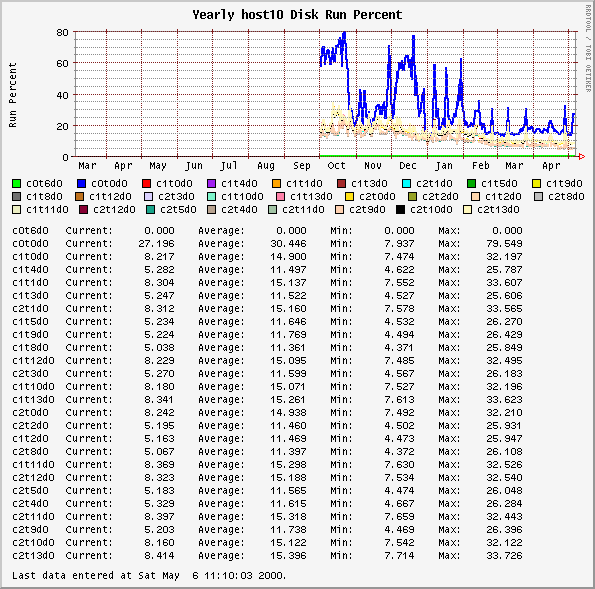Click the c2t13d0 Max value 33.726

(504, 556)
